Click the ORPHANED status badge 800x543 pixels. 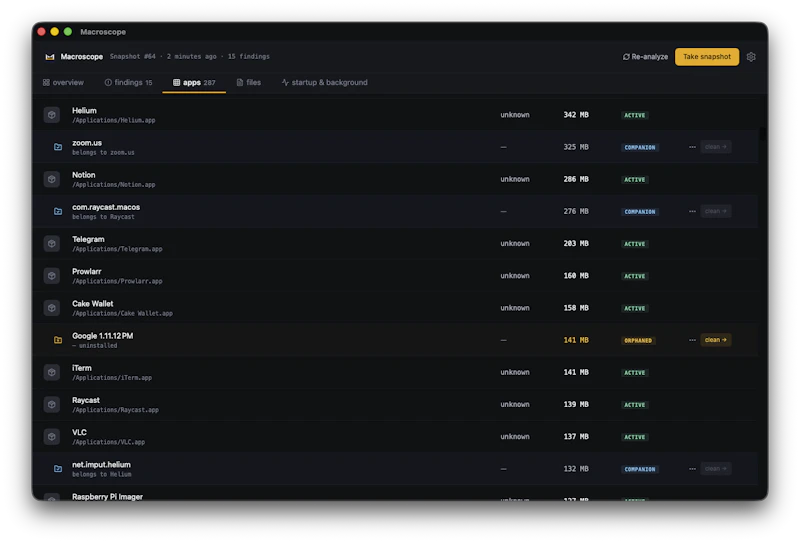click(638, 340)
